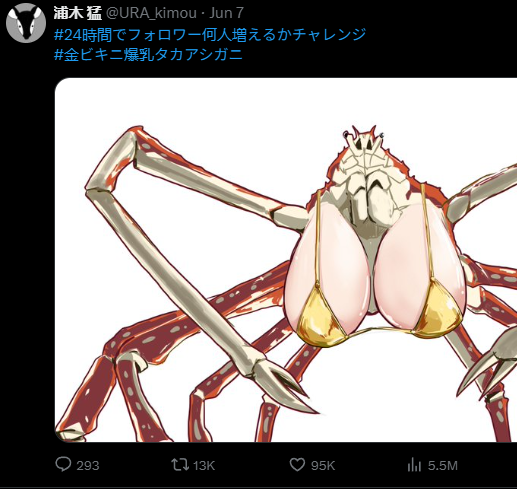Viewport: 517px width, 489px height.
Task: Open hashtag #金ビキニ爆乳タカアシガニ
Action: tap(148, 55)
